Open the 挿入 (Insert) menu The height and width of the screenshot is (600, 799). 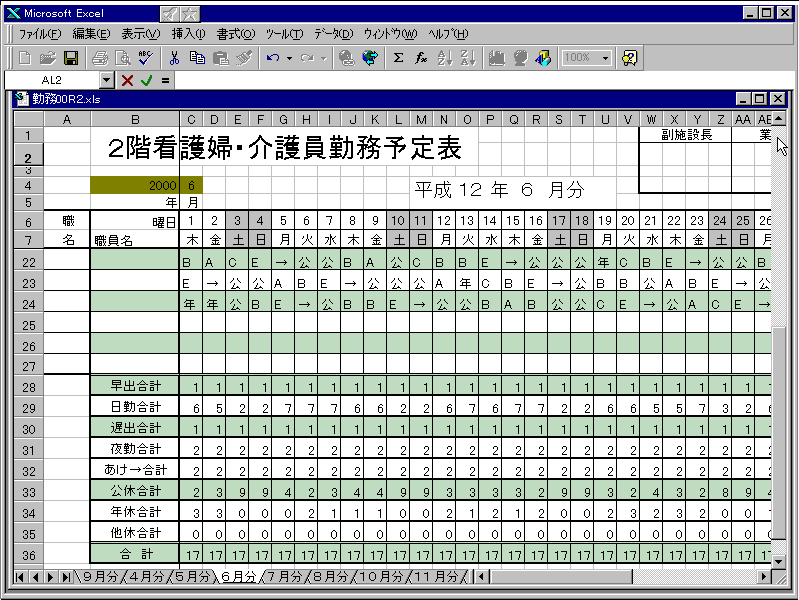(188, 34)
